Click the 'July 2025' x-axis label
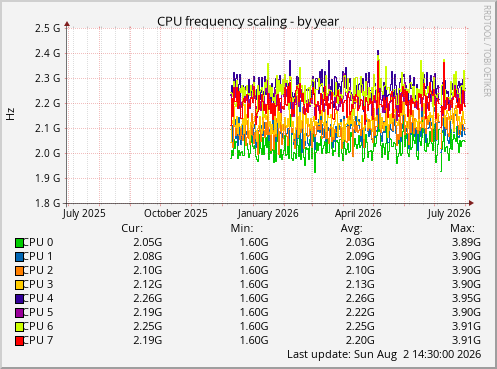Screen dimensions: 497x369 coord(84,214)
